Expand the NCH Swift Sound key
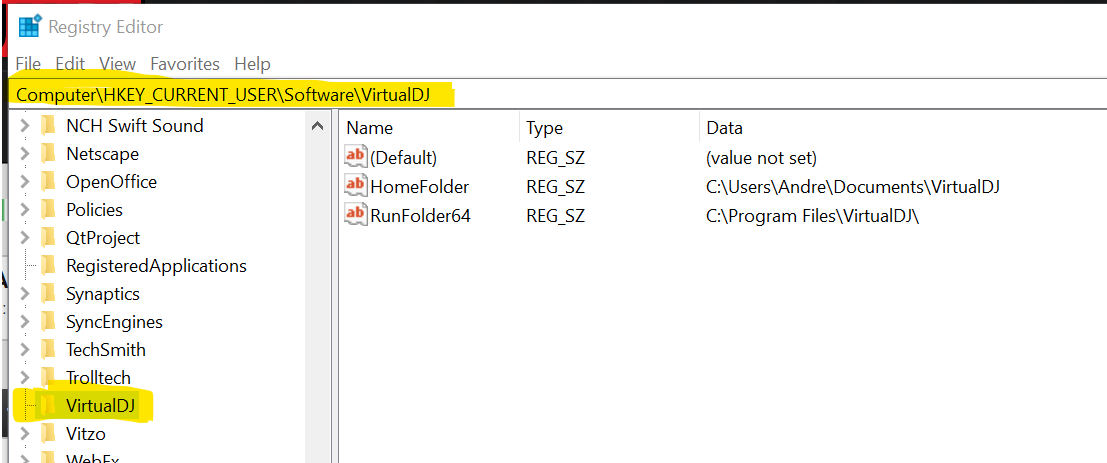 pyautogui.click(x=25, y=126)
